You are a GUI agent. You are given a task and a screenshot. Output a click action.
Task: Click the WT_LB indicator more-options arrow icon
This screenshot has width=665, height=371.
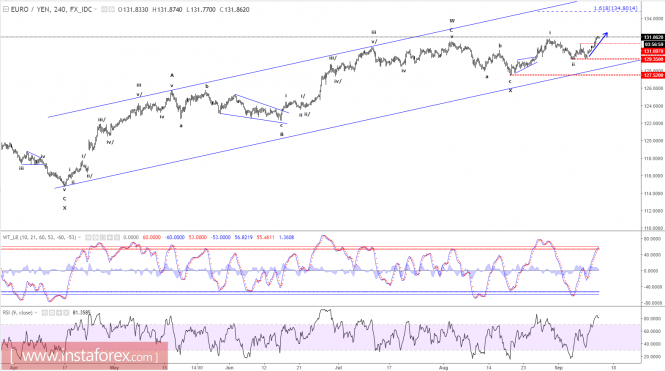pos(110,237)
